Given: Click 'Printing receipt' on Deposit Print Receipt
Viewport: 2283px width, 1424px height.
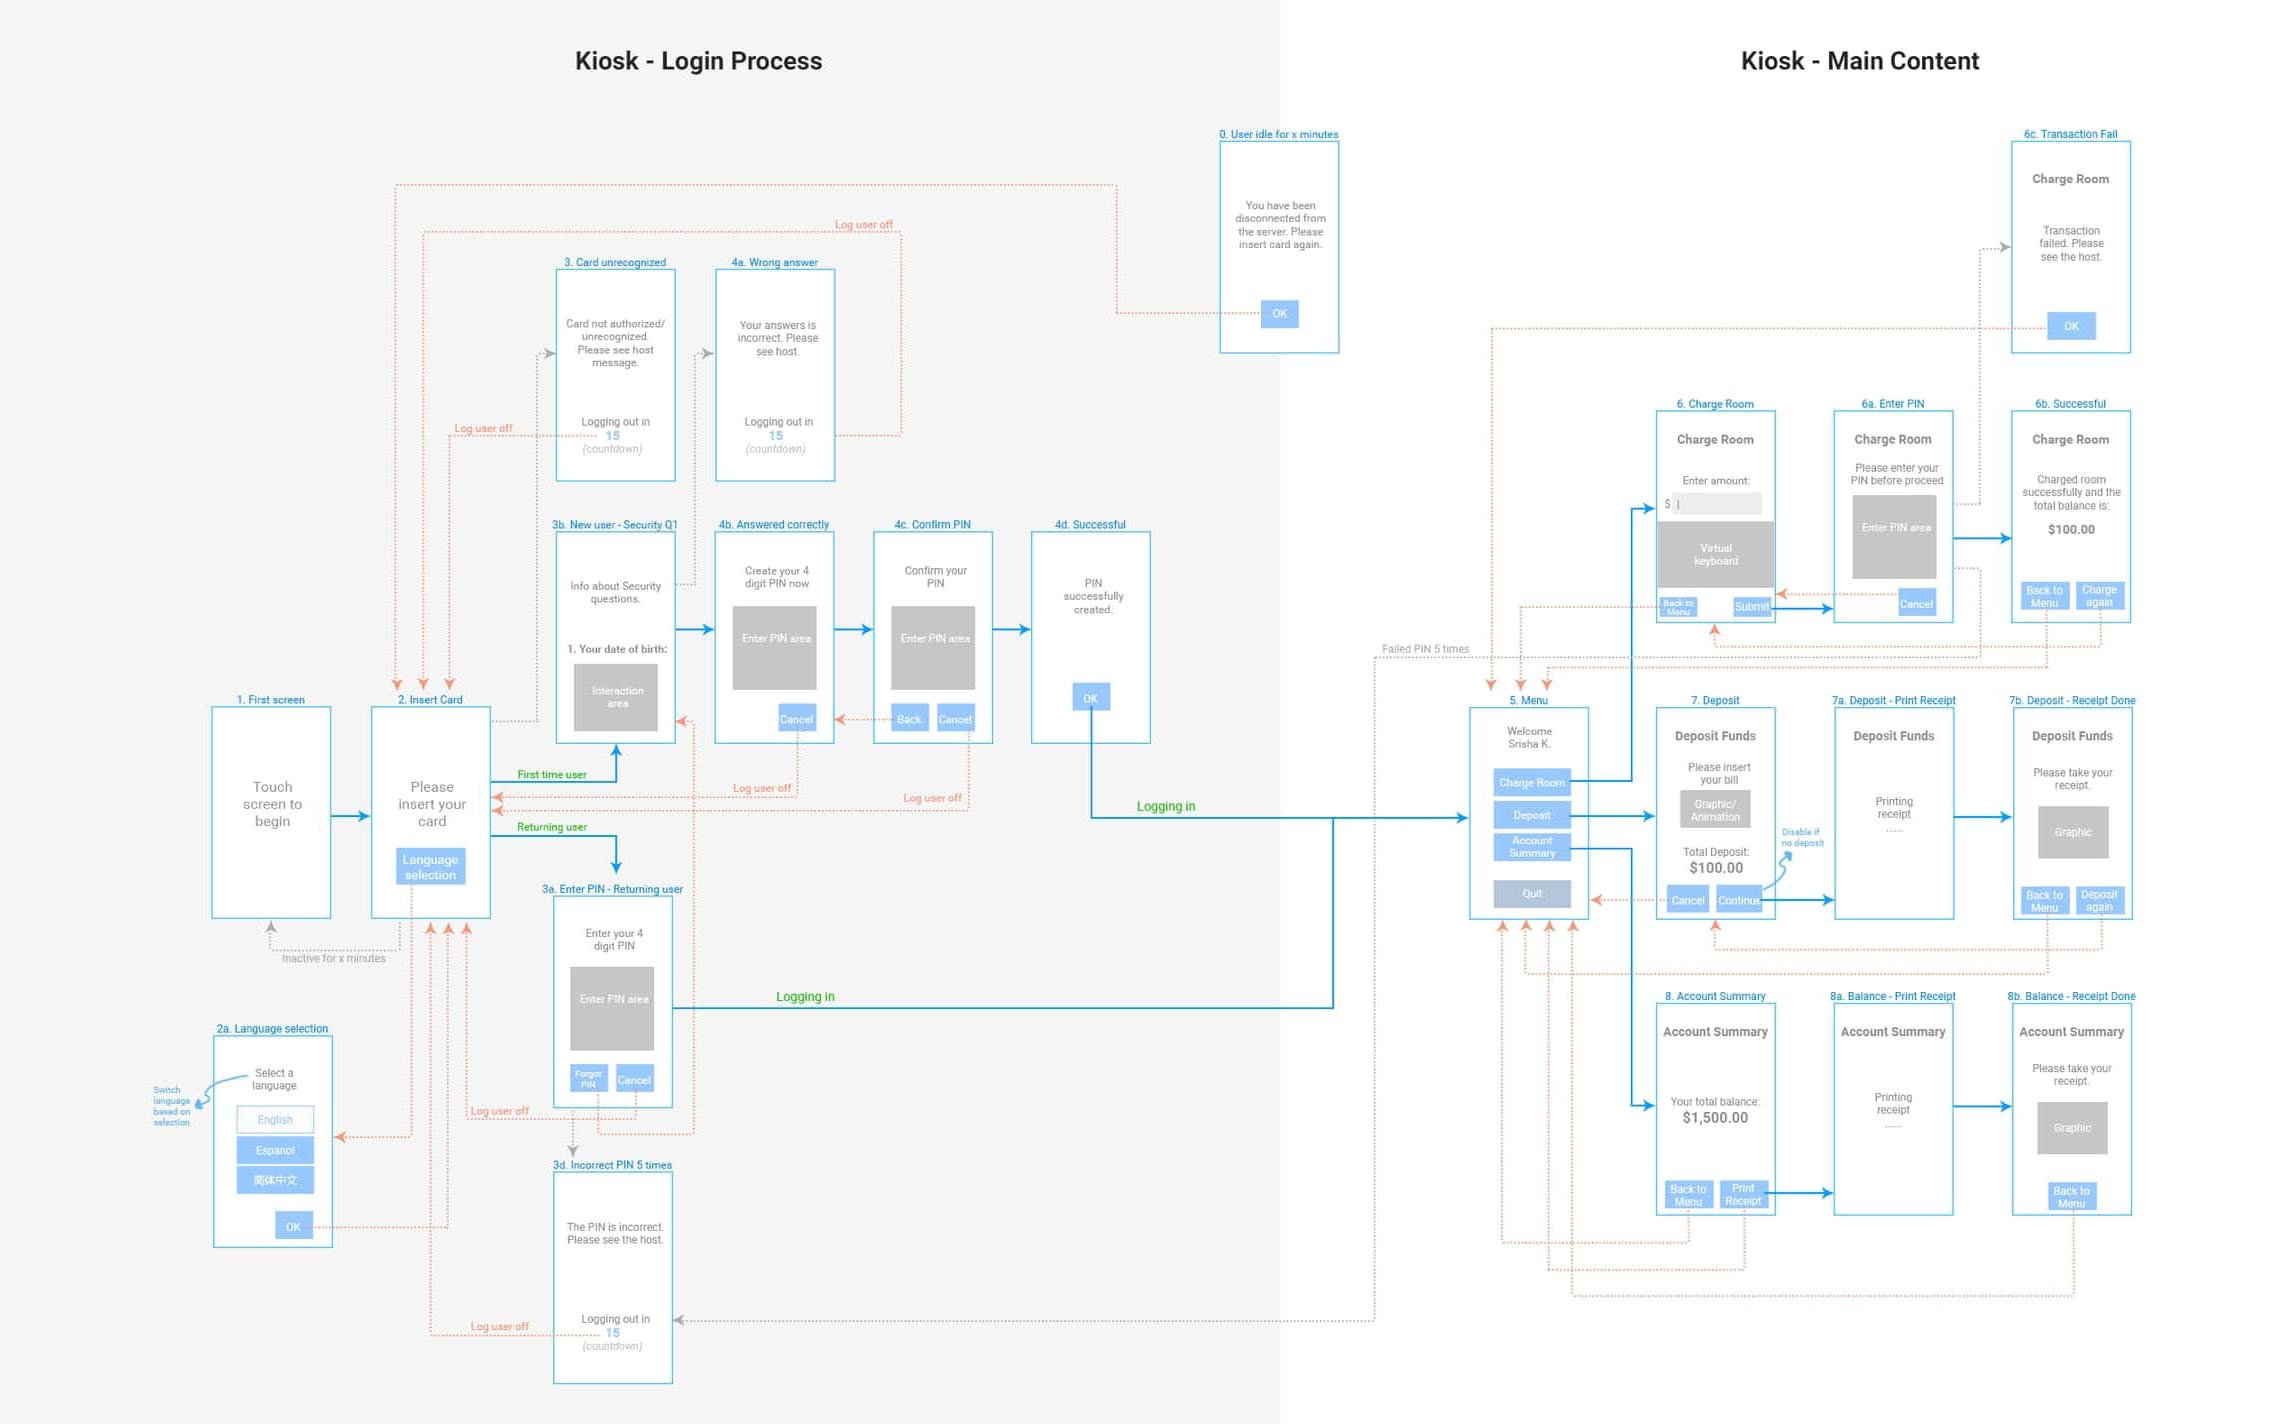Looking at the screenshot, I should click(1894, 808).
